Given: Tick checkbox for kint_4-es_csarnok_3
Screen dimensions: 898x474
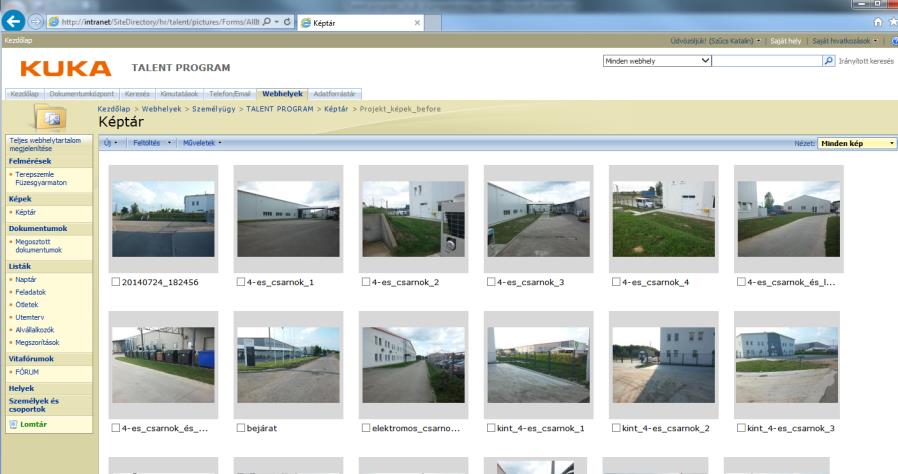Looking at the screenshot, I should pyautogui.click(x=741, y=428).
